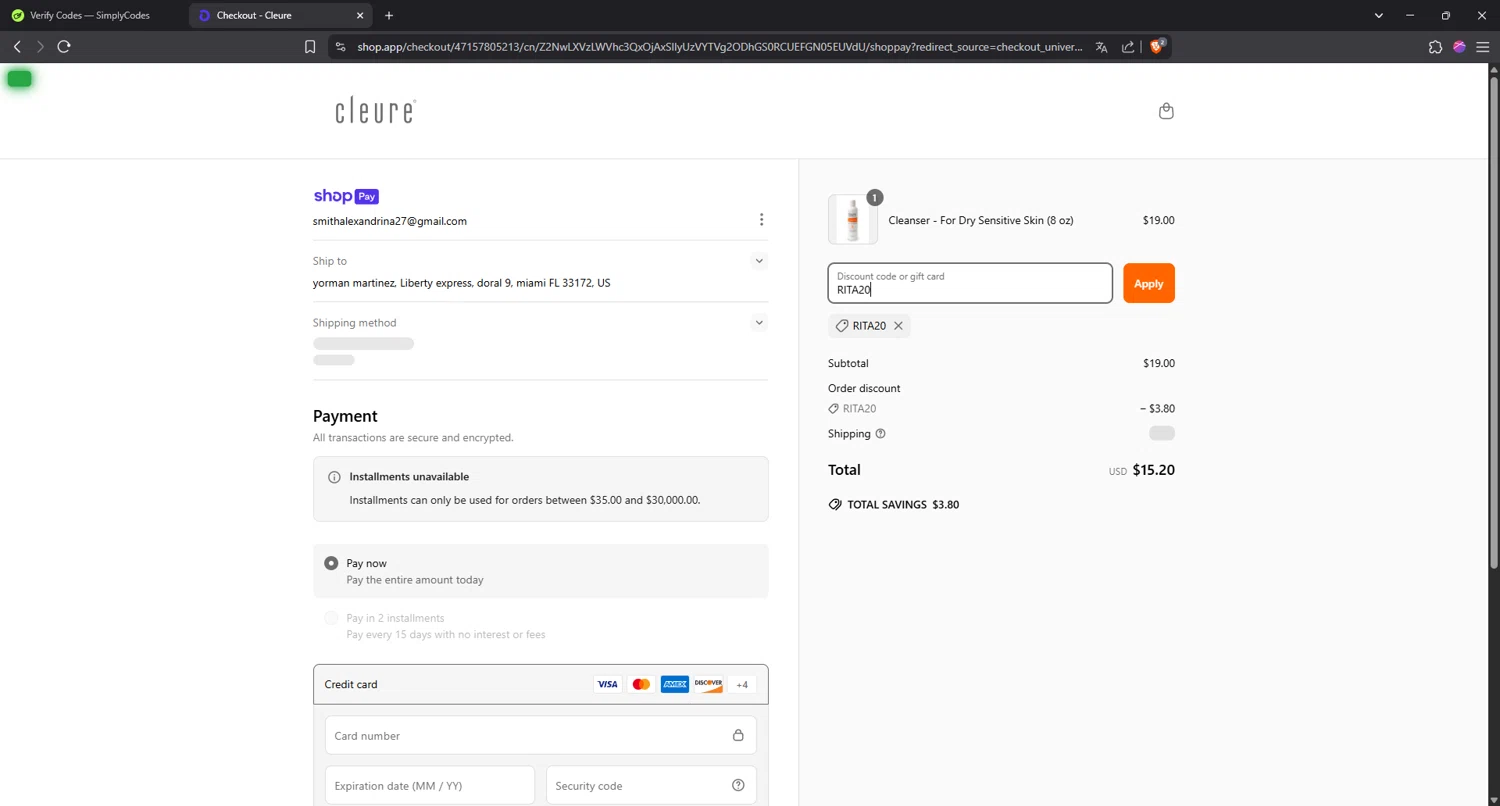Open the browser extensions puzzle icon
Viewport: 1500px width, 806px height.
pos(1435,47)
